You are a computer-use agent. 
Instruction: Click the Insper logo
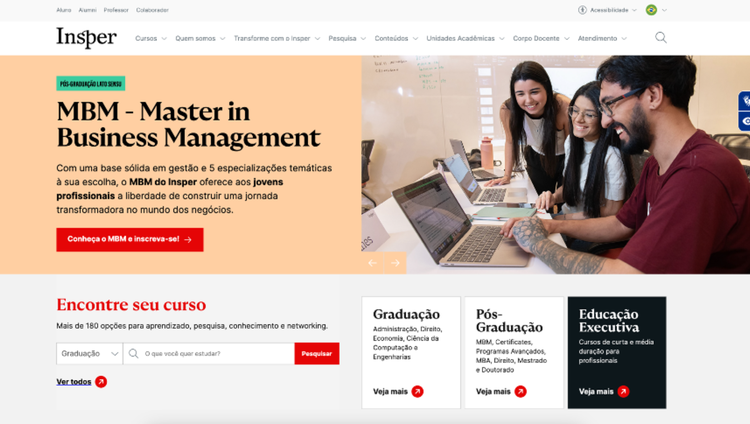click(87, 37)
